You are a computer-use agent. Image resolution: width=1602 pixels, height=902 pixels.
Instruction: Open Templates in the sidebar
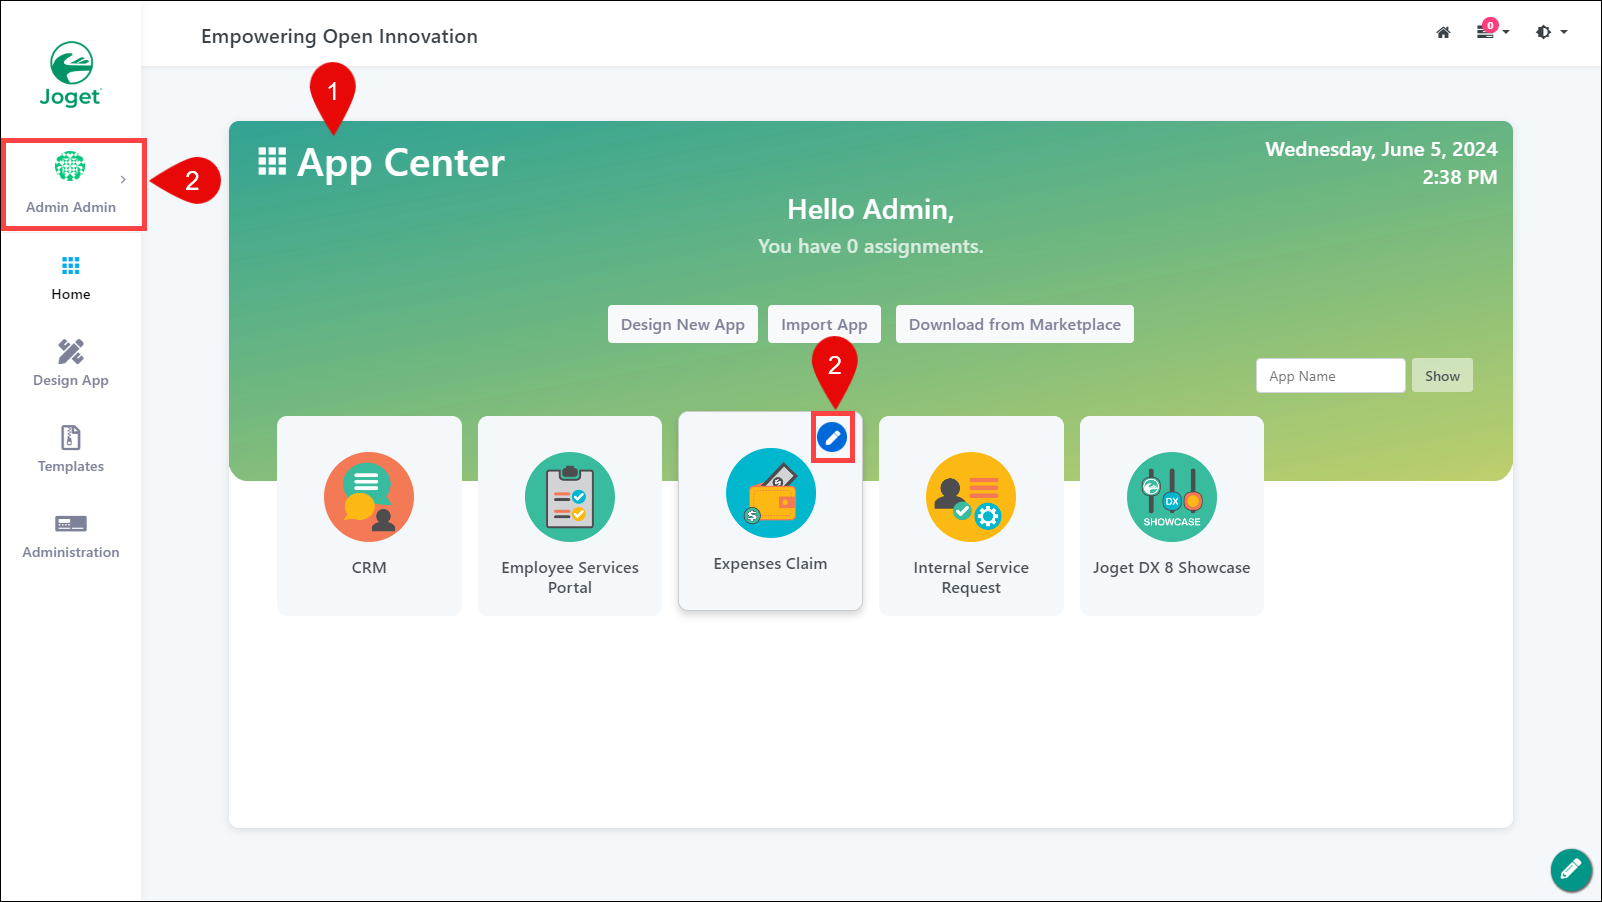point(71,450)
